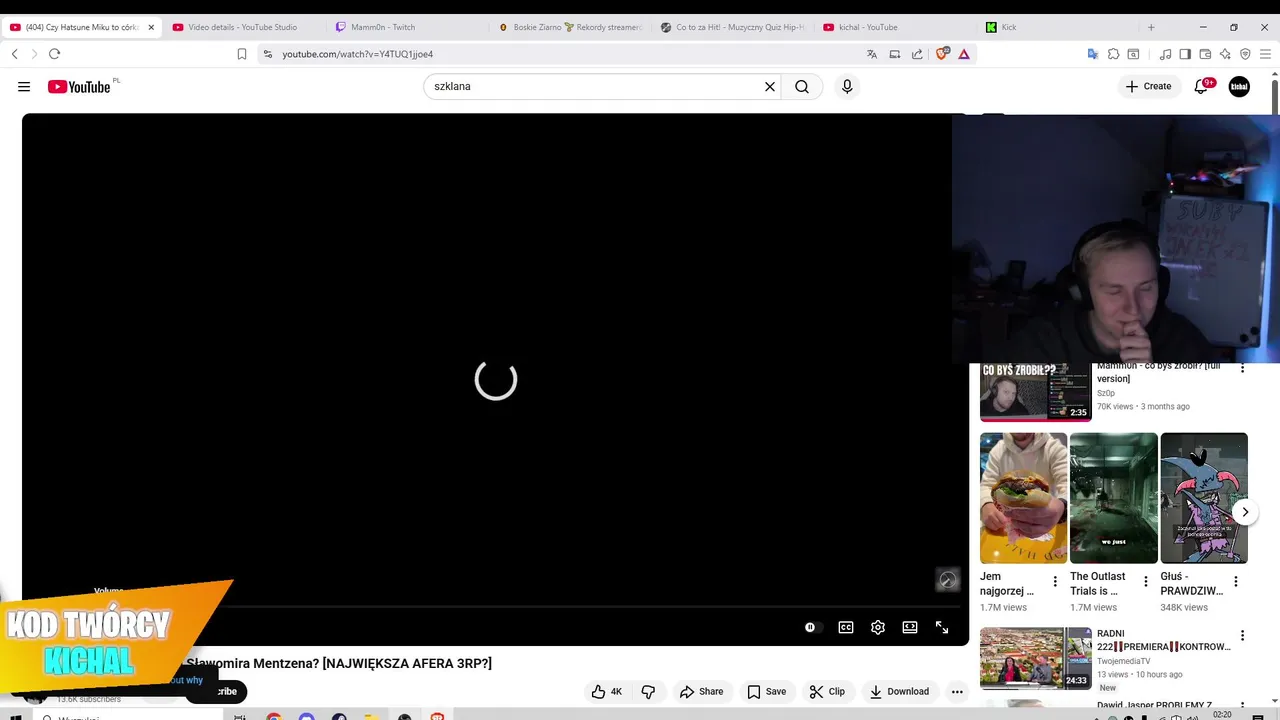Open options for the RADNI 222 PREMIERA video
1280x720 pixels.
click(1243, 635)
